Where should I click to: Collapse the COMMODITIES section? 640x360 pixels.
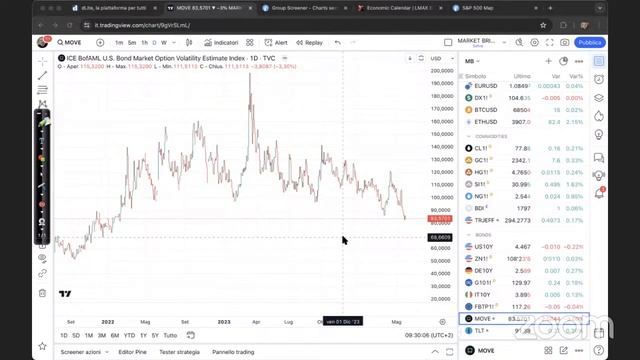coord(469,136)
